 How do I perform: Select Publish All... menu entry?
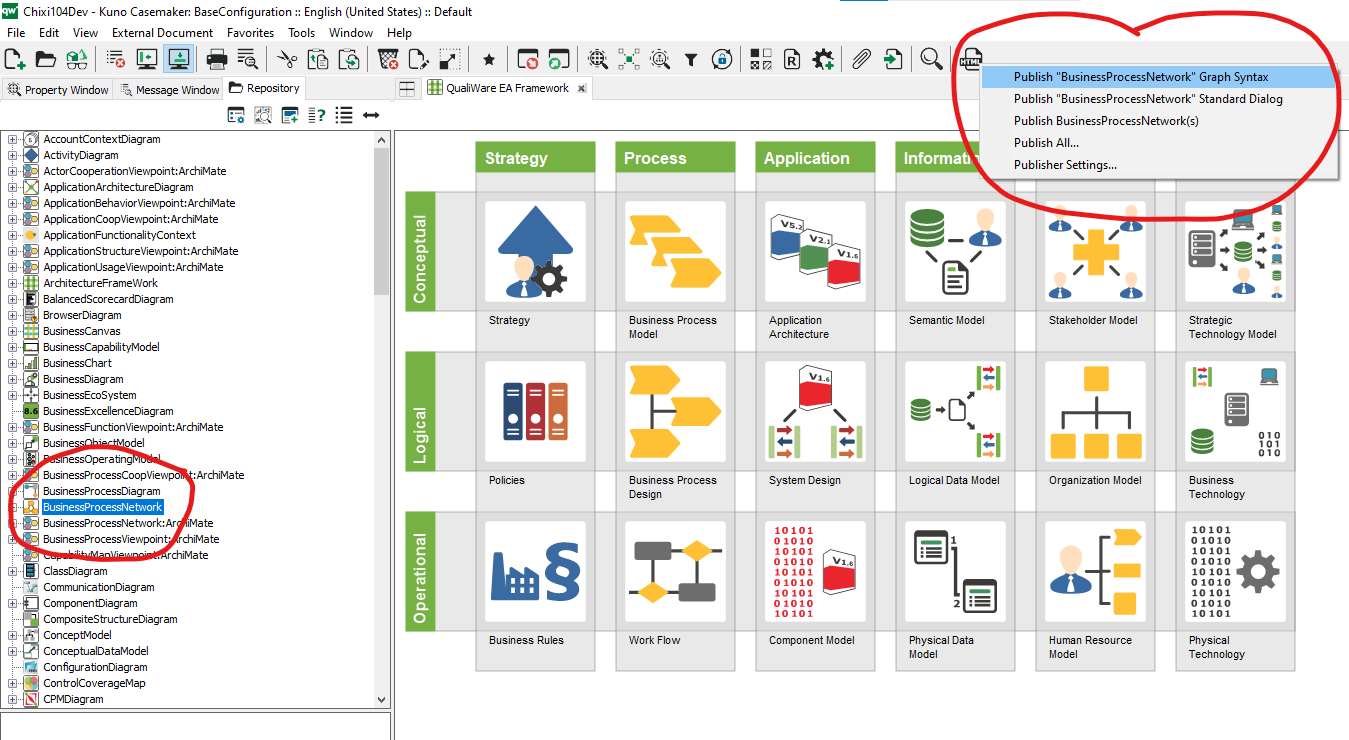(1046, 143)
